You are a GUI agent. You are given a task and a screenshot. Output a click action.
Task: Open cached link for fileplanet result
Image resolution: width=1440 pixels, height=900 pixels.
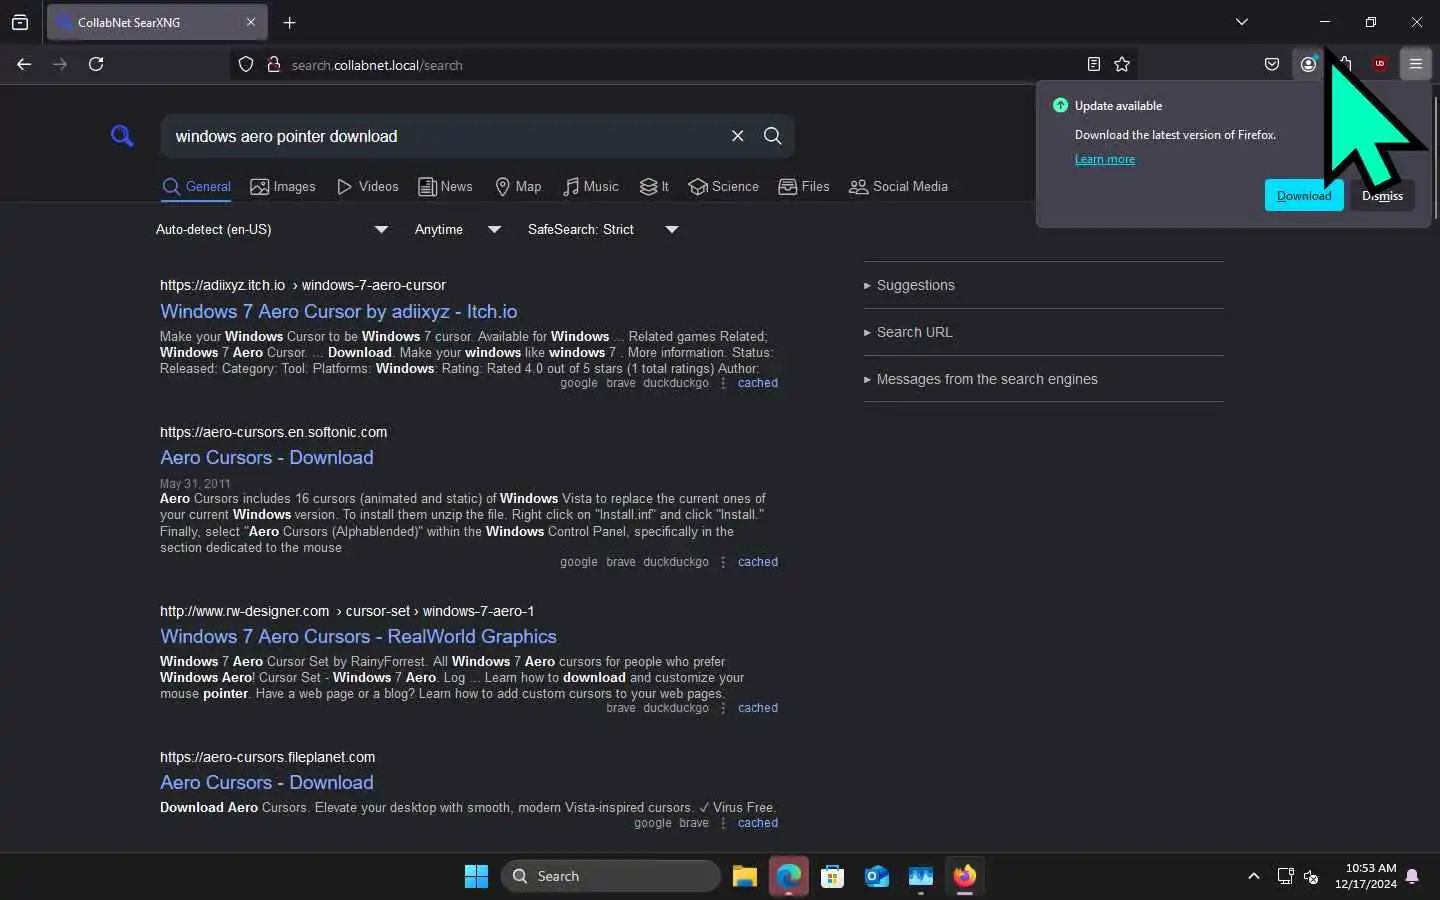pyautogui.click(x=758, y=823)
